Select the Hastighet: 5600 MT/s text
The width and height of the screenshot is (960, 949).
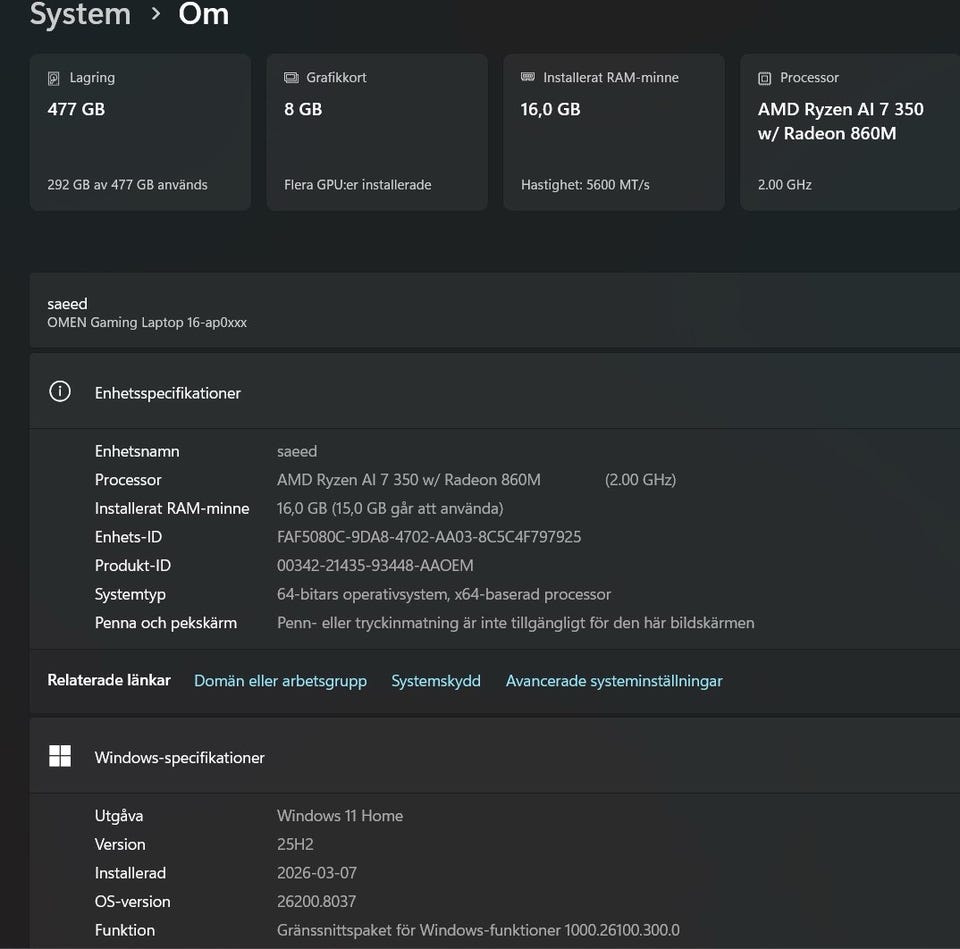pyautogui.click(x=585, y=185)
